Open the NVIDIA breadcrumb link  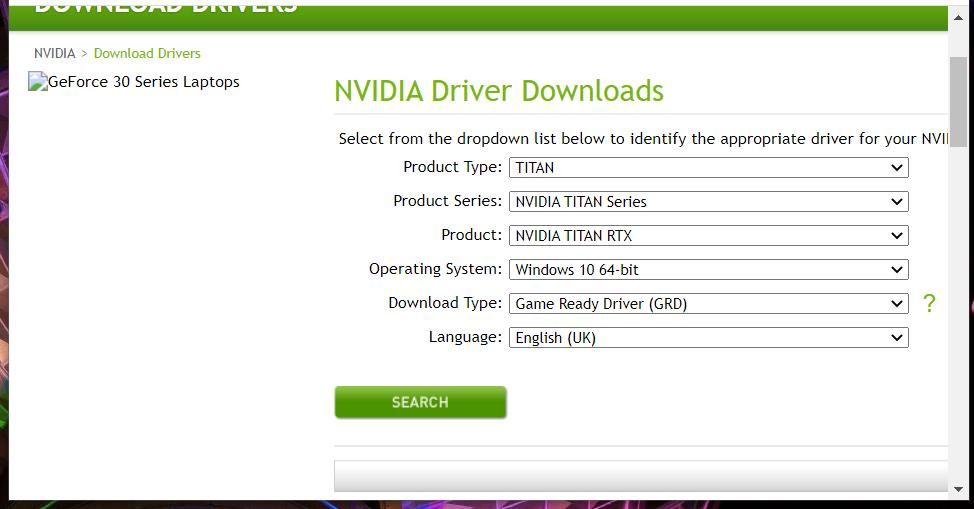[x=55, y=53]
